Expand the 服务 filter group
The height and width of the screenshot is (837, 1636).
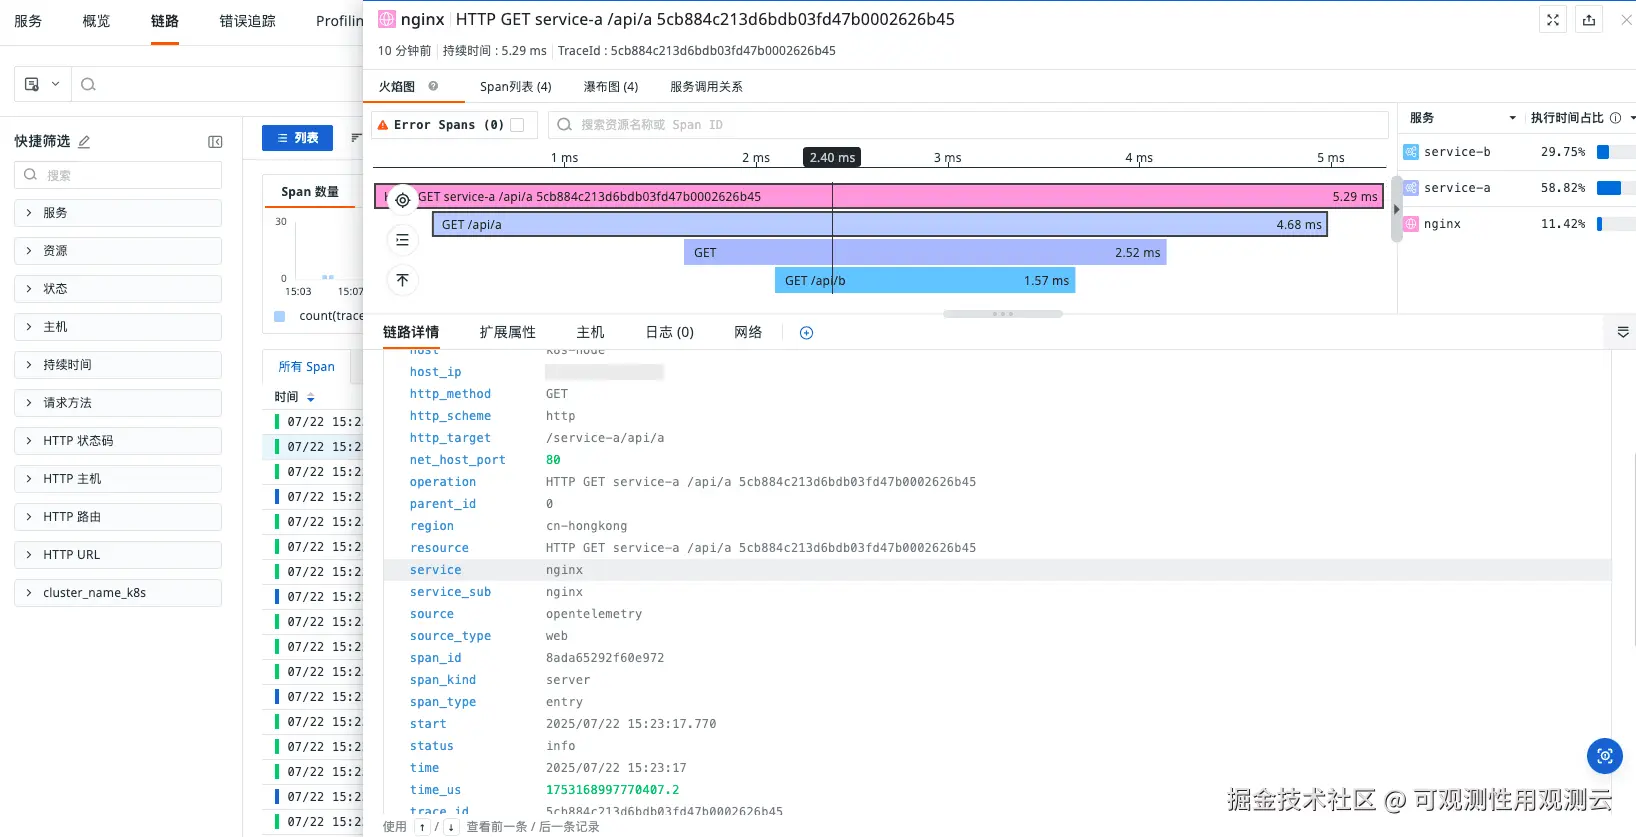(x=118, y=213)
